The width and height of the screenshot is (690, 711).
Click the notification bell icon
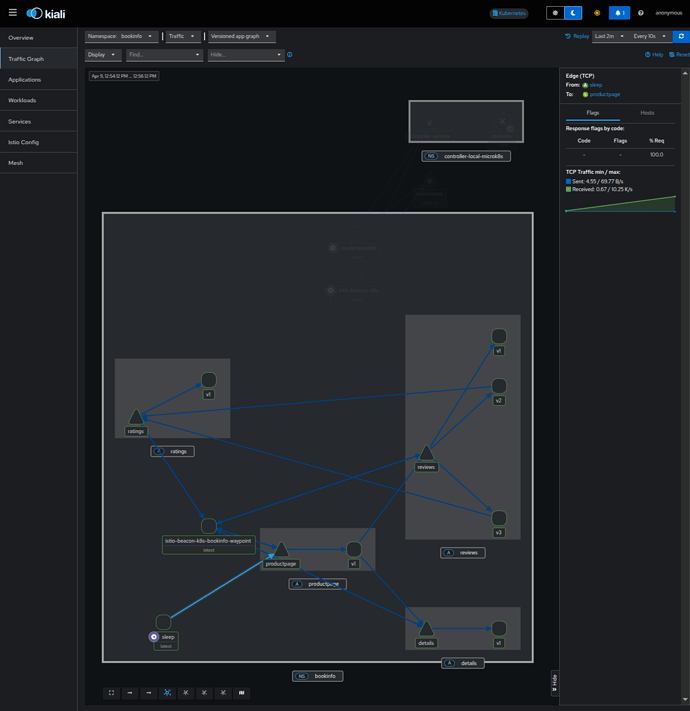(619, 13)
